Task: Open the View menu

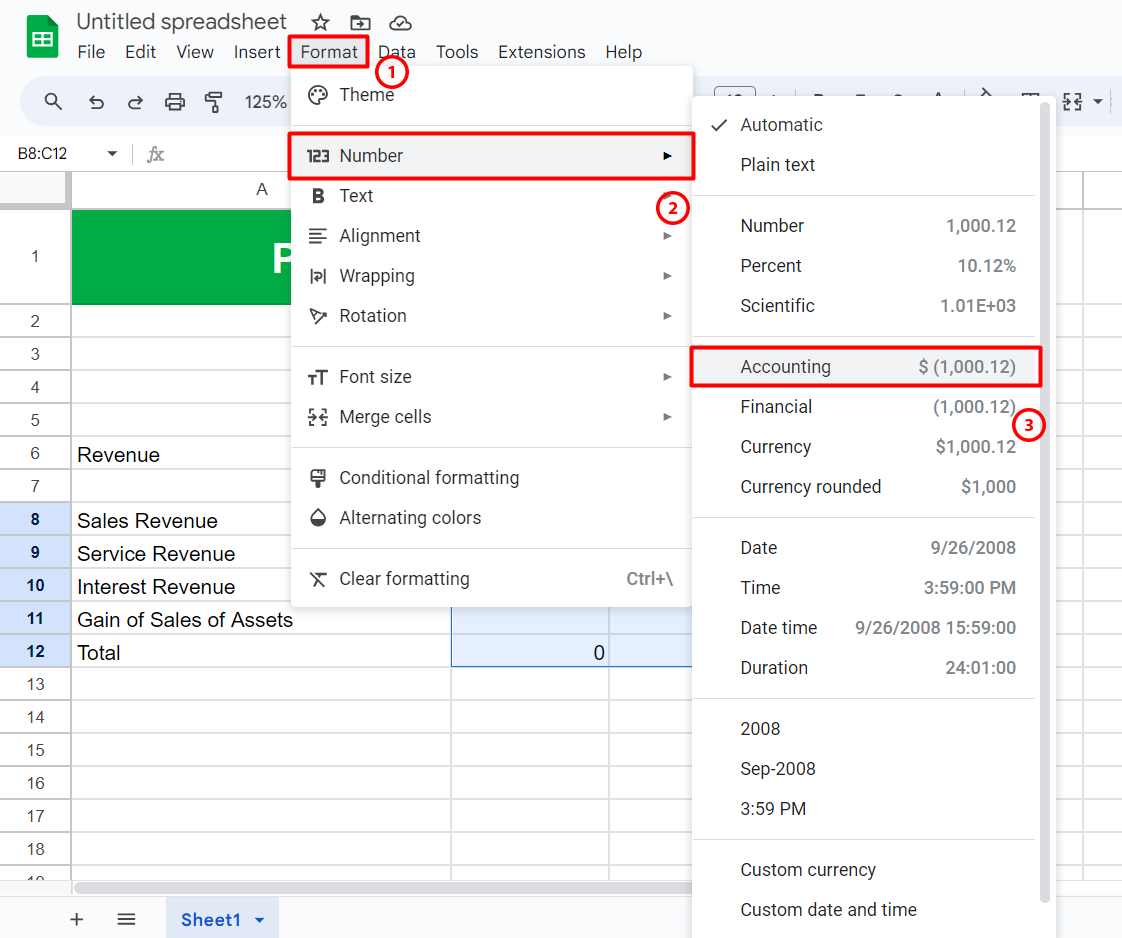Action: pos(195,52)
